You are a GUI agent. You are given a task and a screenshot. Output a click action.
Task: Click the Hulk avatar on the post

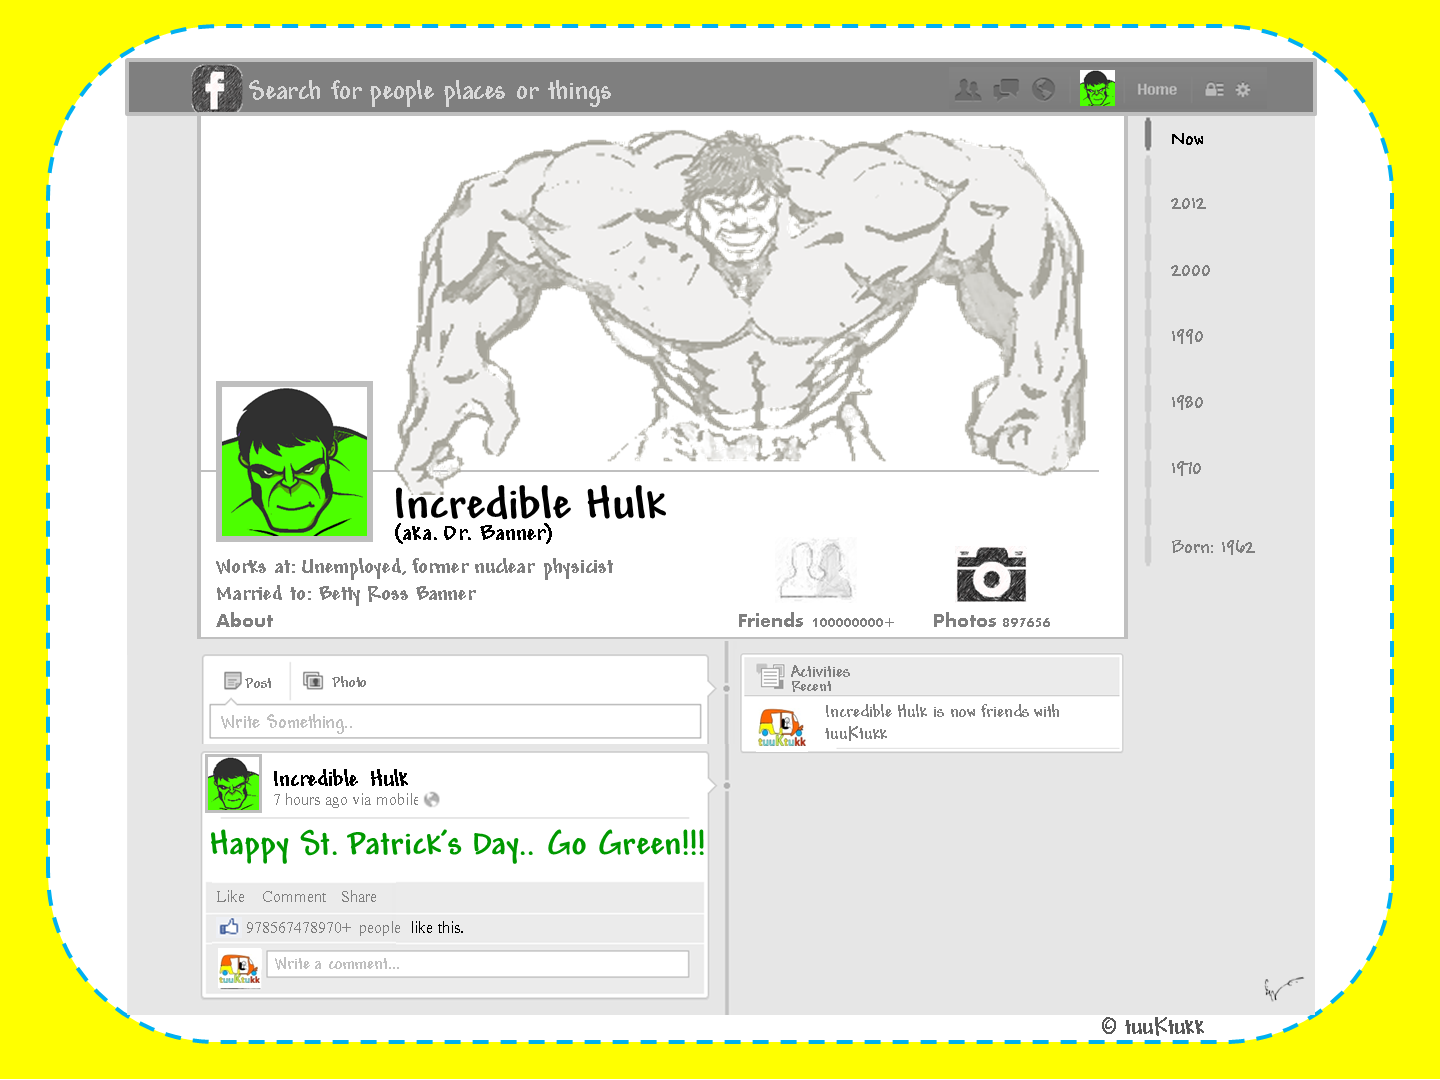(234, 783)
